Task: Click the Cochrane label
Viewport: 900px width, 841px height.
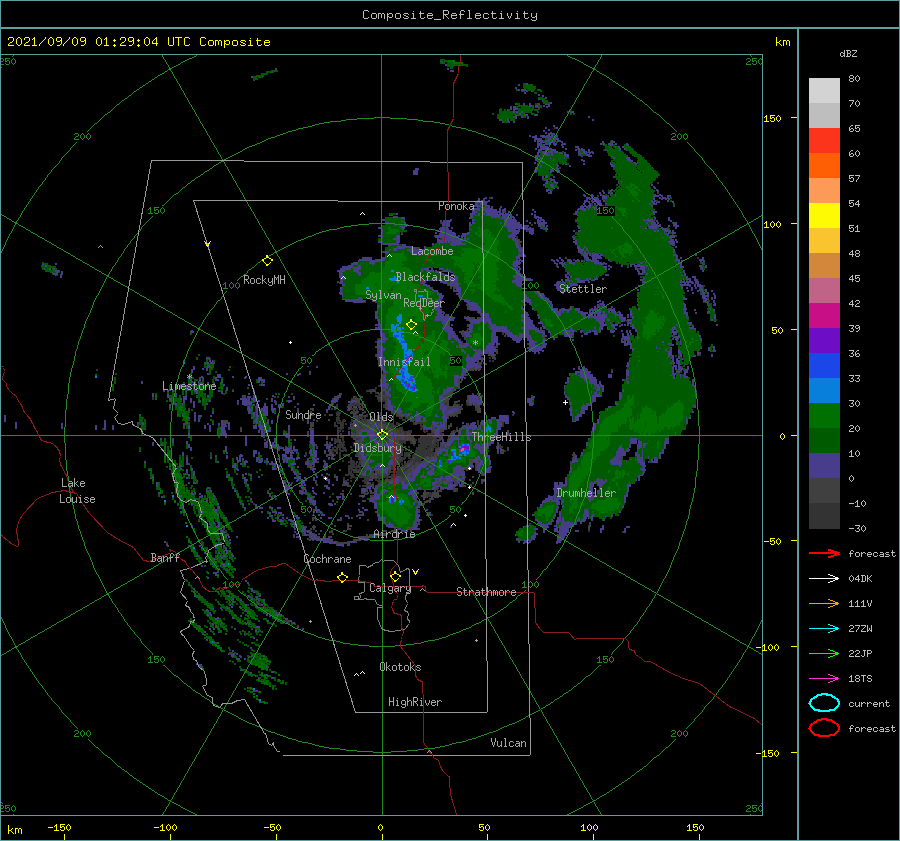Action: [x=327, y=559]
